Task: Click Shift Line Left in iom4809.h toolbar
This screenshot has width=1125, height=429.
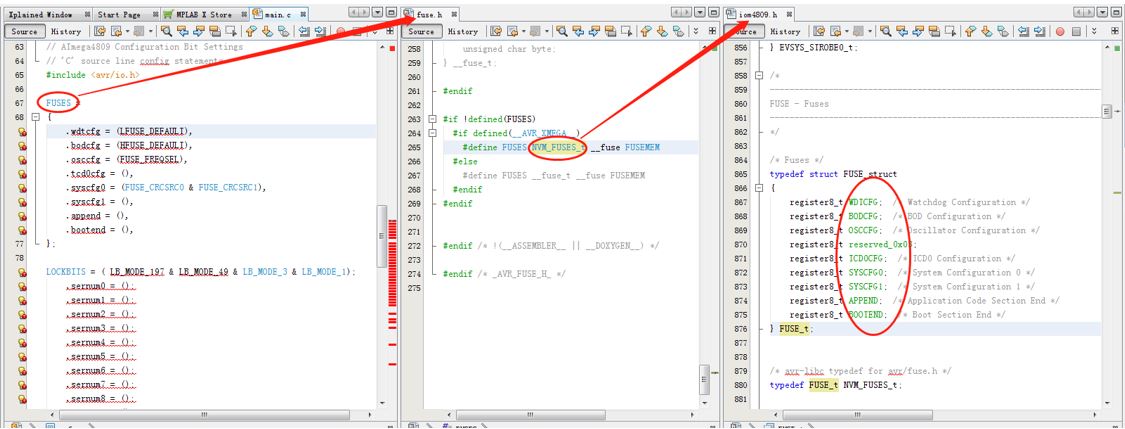Action: click(x=1023, y=32)
